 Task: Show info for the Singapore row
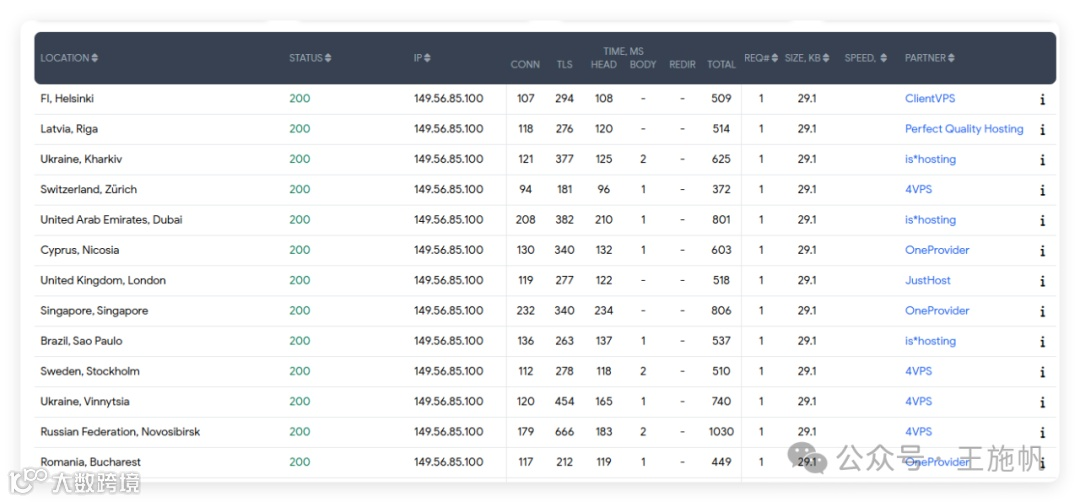click(x=1042, y=311)
